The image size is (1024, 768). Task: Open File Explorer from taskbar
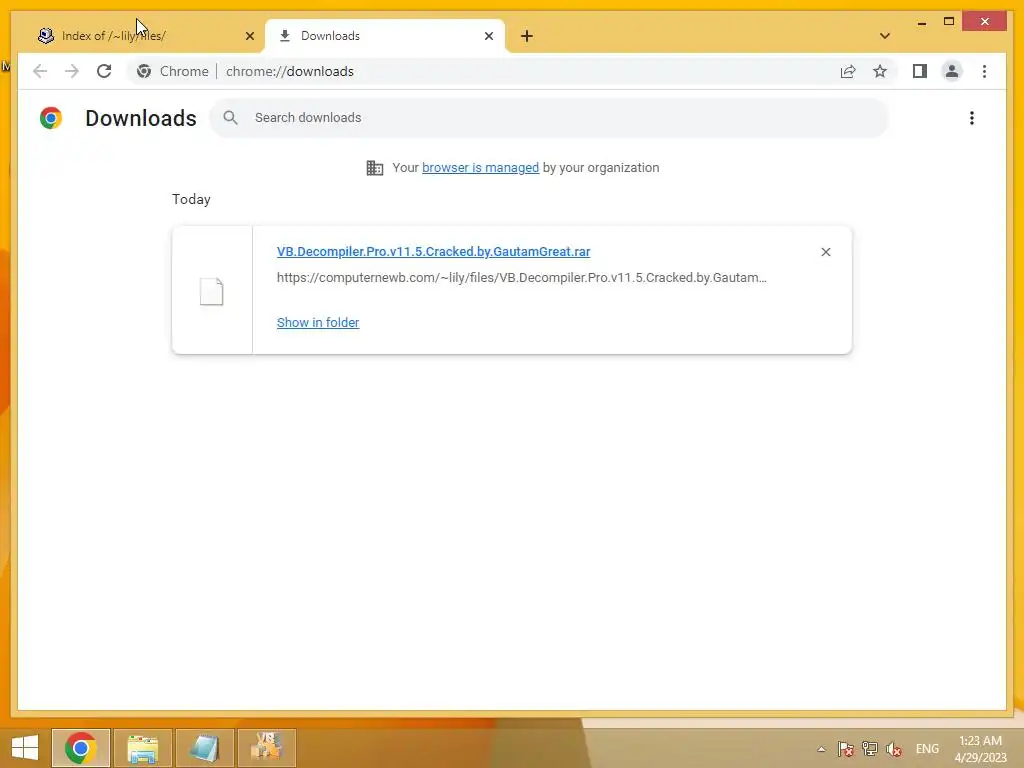pos(142,748)
